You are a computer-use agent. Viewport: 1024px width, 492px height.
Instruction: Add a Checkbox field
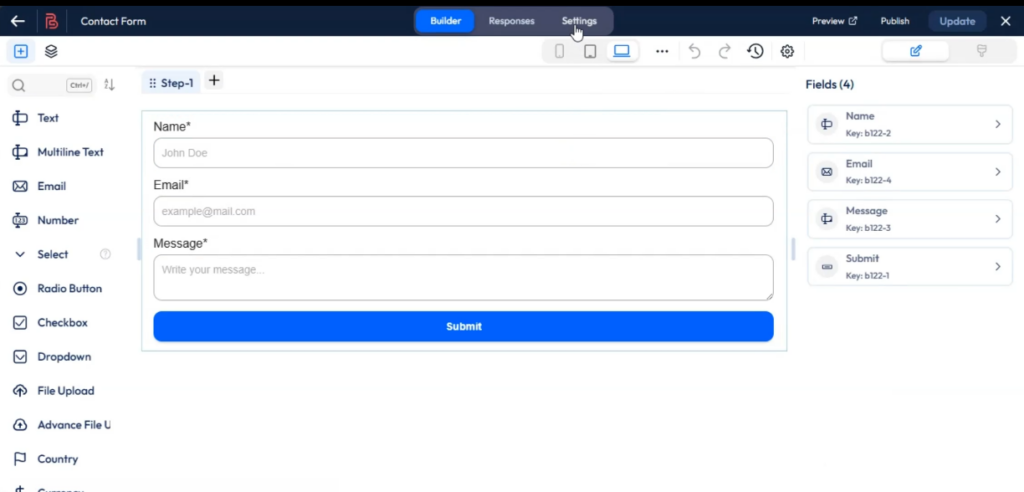tap(62, 322)
